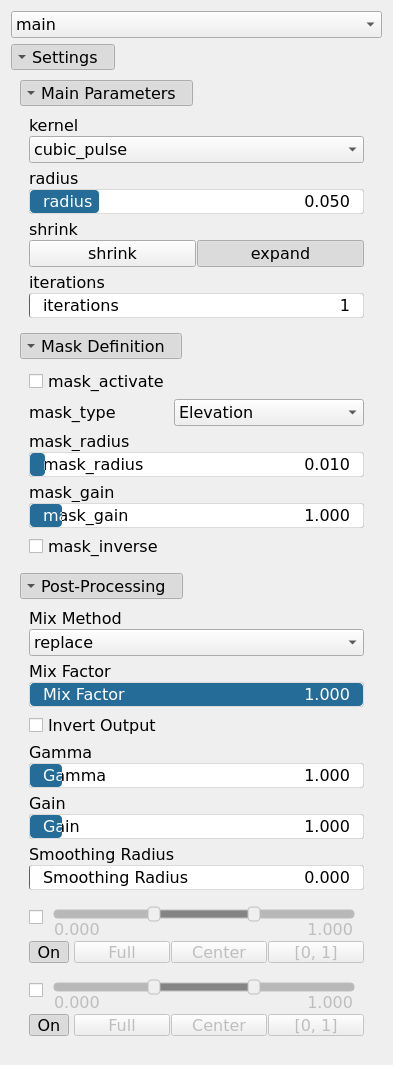Click the left handle of the first range slider
Viewport: 393px width, 1065px height.
pos(154,914)
